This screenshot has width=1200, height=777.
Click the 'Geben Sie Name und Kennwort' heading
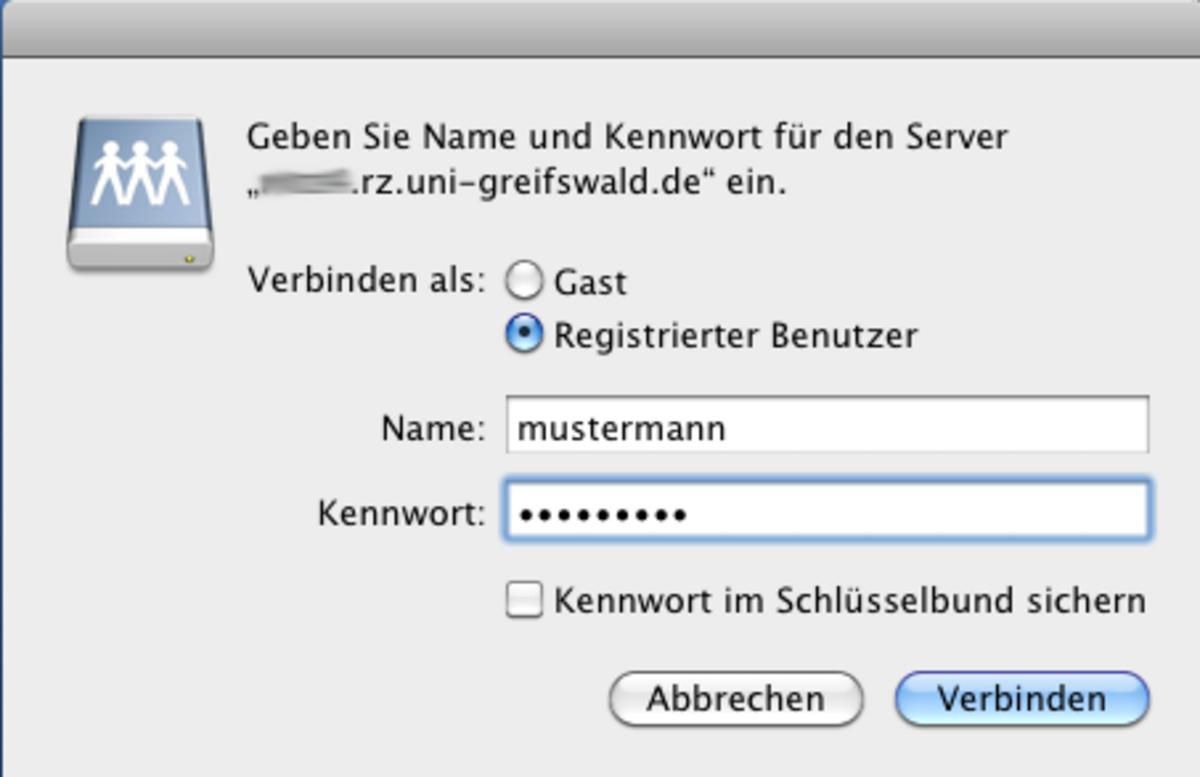click(627, 137)
